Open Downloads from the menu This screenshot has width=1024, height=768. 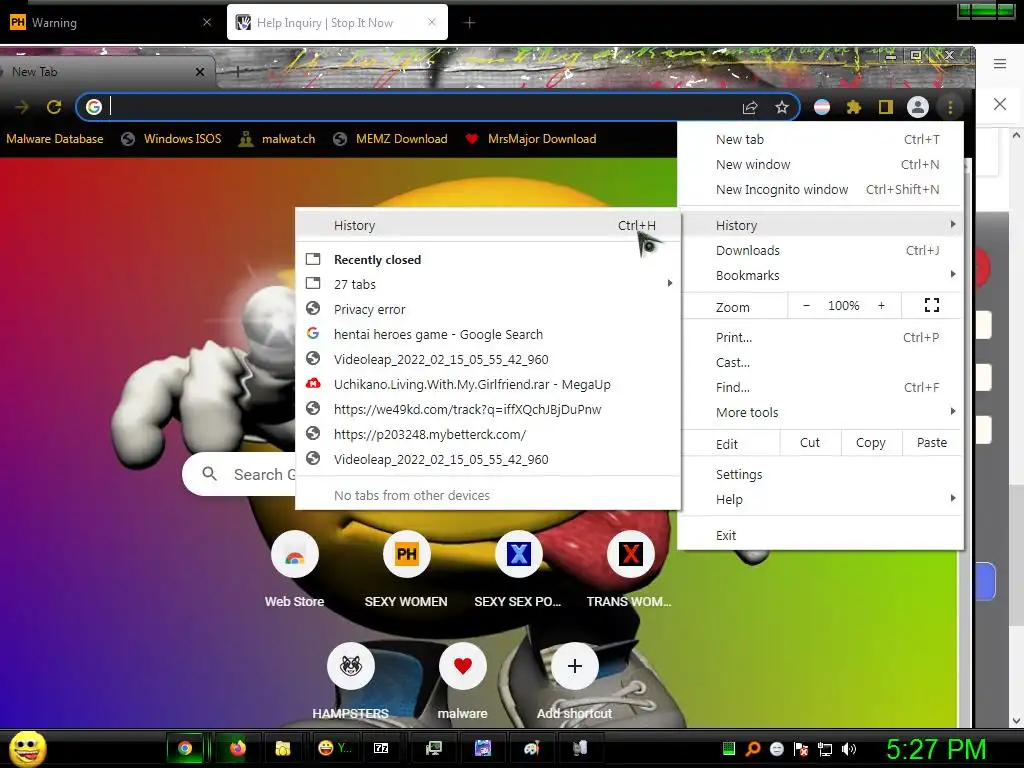(x=821, y=251)
